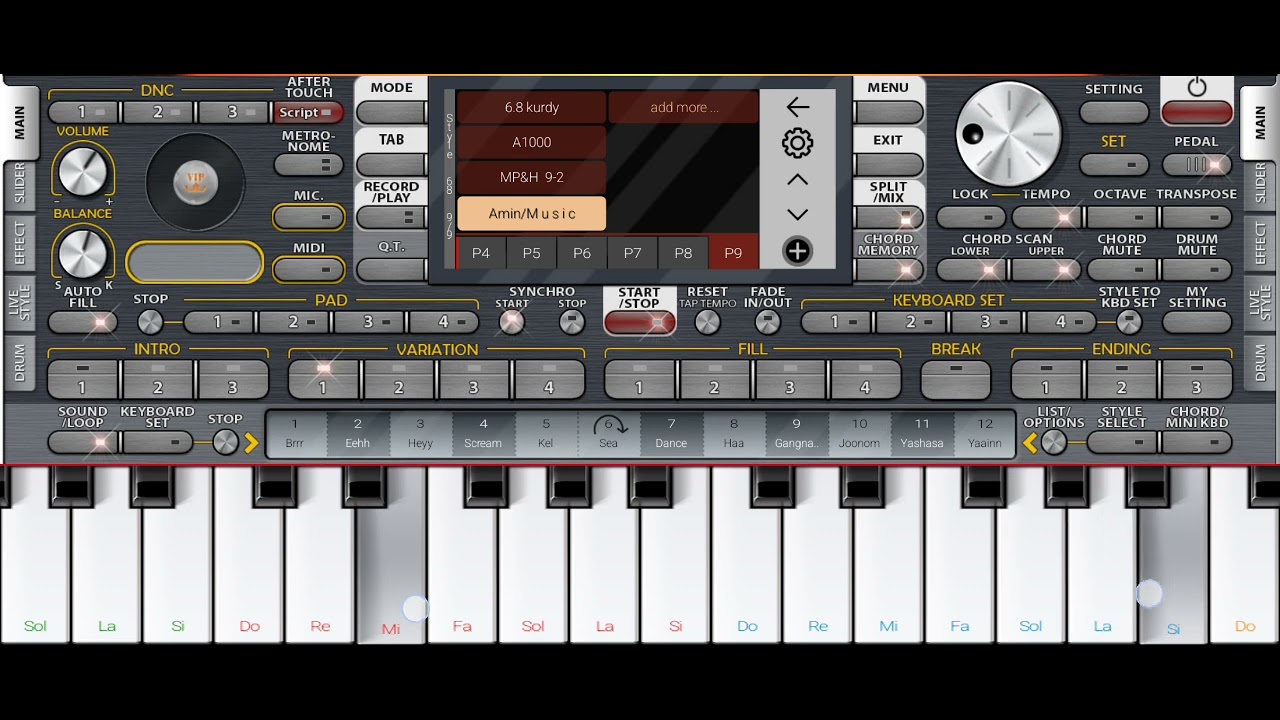Viewport: 1280px width, 720px height.
Task: Move down the style list with the down chevron
Action: [x=797, y=214]
